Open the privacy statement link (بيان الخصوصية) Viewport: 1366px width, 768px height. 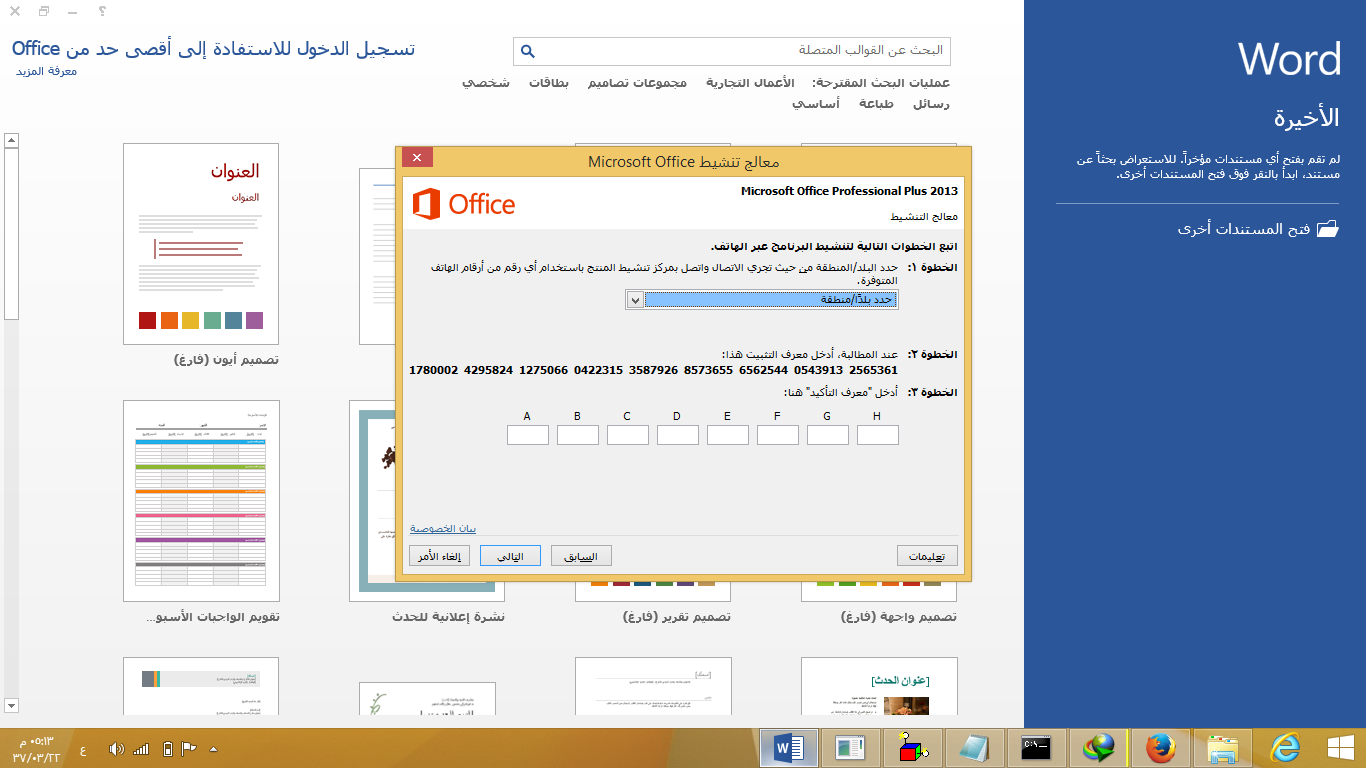[443, 529]
